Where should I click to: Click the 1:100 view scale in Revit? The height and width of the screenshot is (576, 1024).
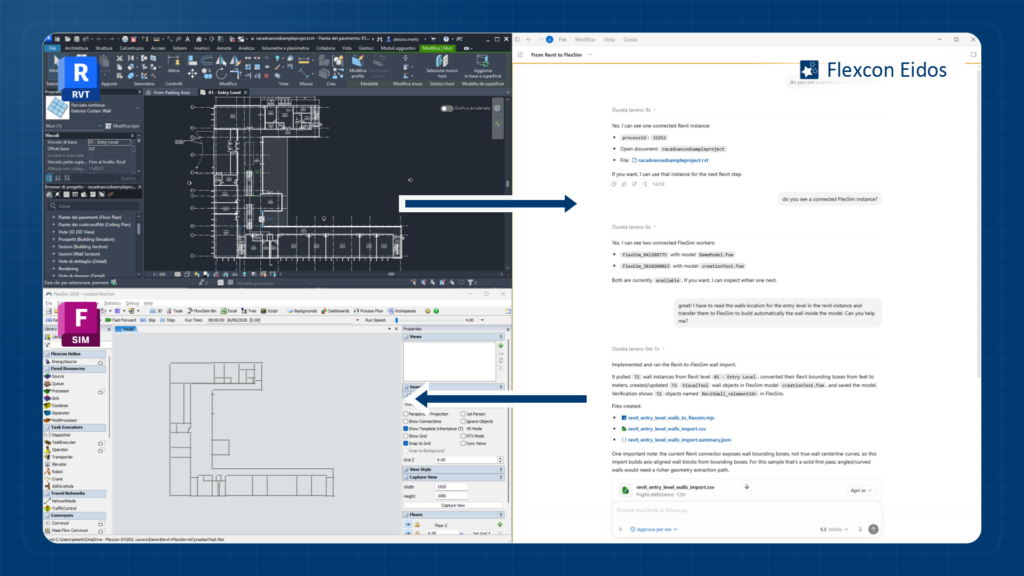[159, 274]
